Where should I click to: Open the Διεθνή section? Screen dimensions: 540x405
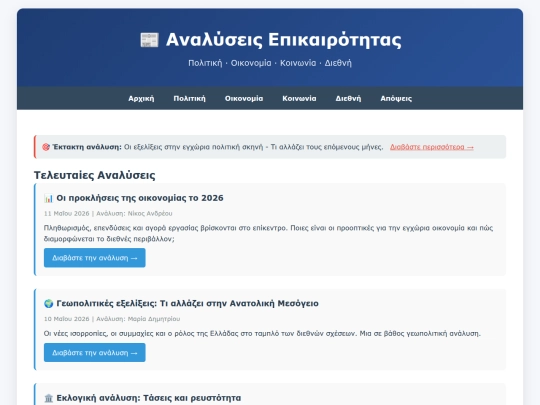click(x=348, y=98)
